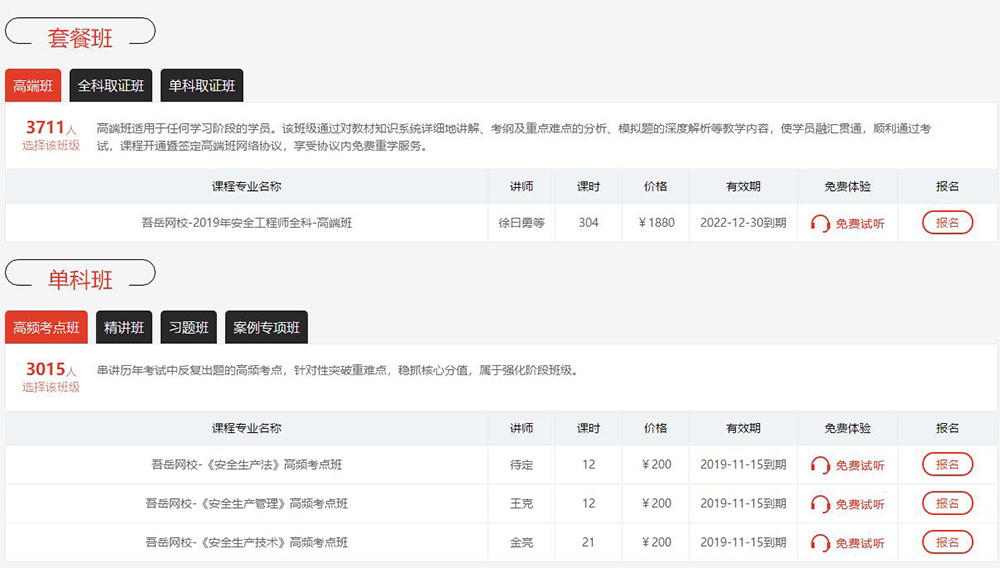The height and width of the screenshot is (568, 1000).
Task: Click course name 吾岳网校-《安全生产技术》高频考点班
Action: point(247,542)
